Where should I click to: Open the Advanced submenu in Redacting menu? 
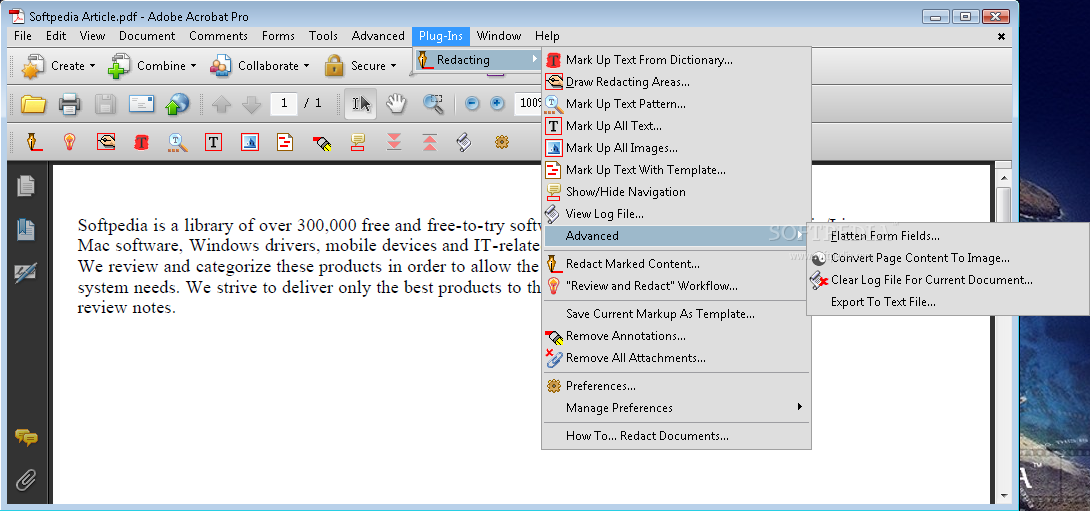pos(676,236)
